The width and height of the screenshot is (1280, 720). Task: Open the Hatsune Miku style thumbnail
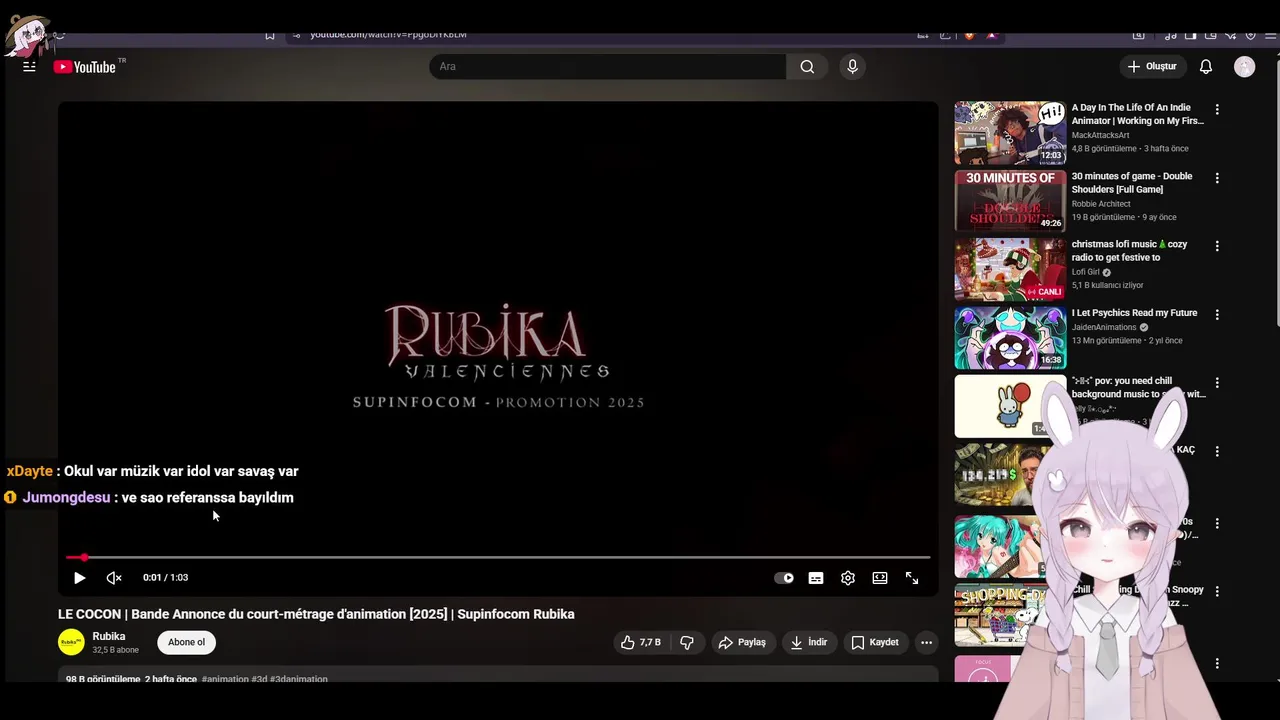(1000, 547)
